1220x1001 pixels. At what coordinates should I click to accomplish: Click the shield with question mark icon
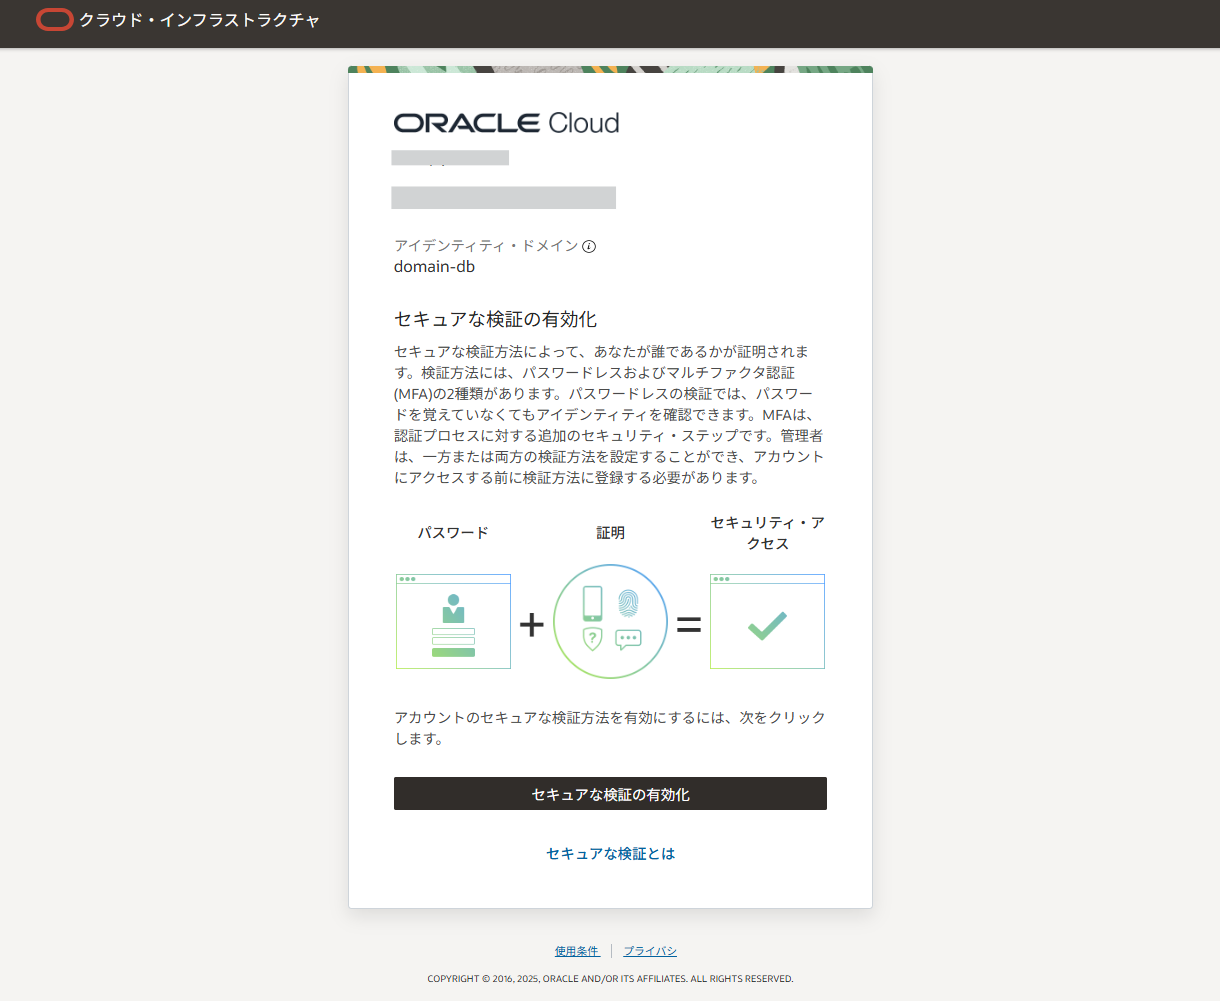592,640
